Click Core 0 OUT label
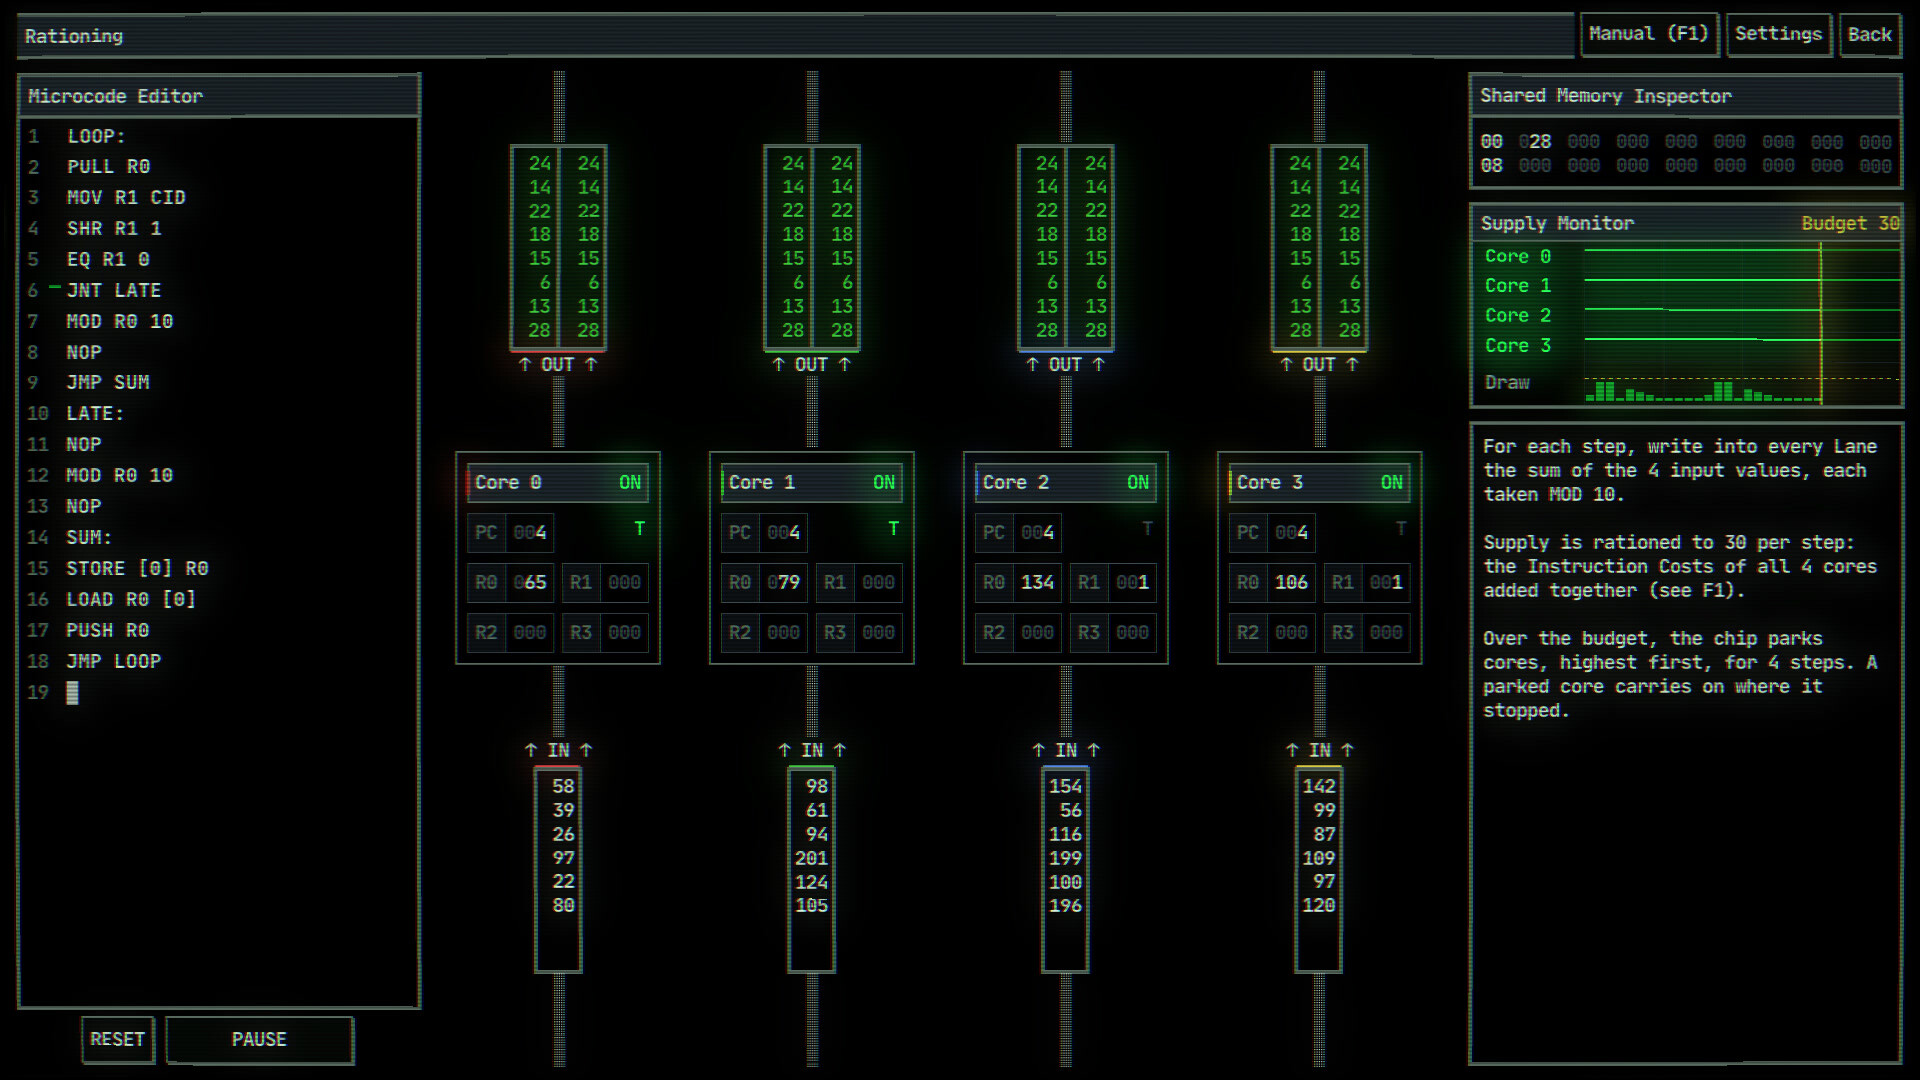Image resolution: width=1920 pixels, height=1080 pixels. click(558, 365)
